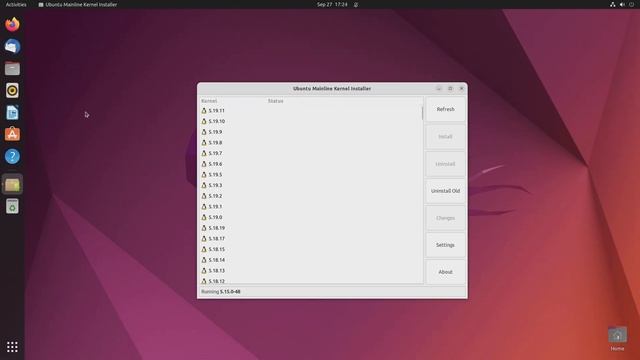Open Rhythmbox from the dock
The width and height of the screenshot is (640, 360).
[x=12, y=91]
